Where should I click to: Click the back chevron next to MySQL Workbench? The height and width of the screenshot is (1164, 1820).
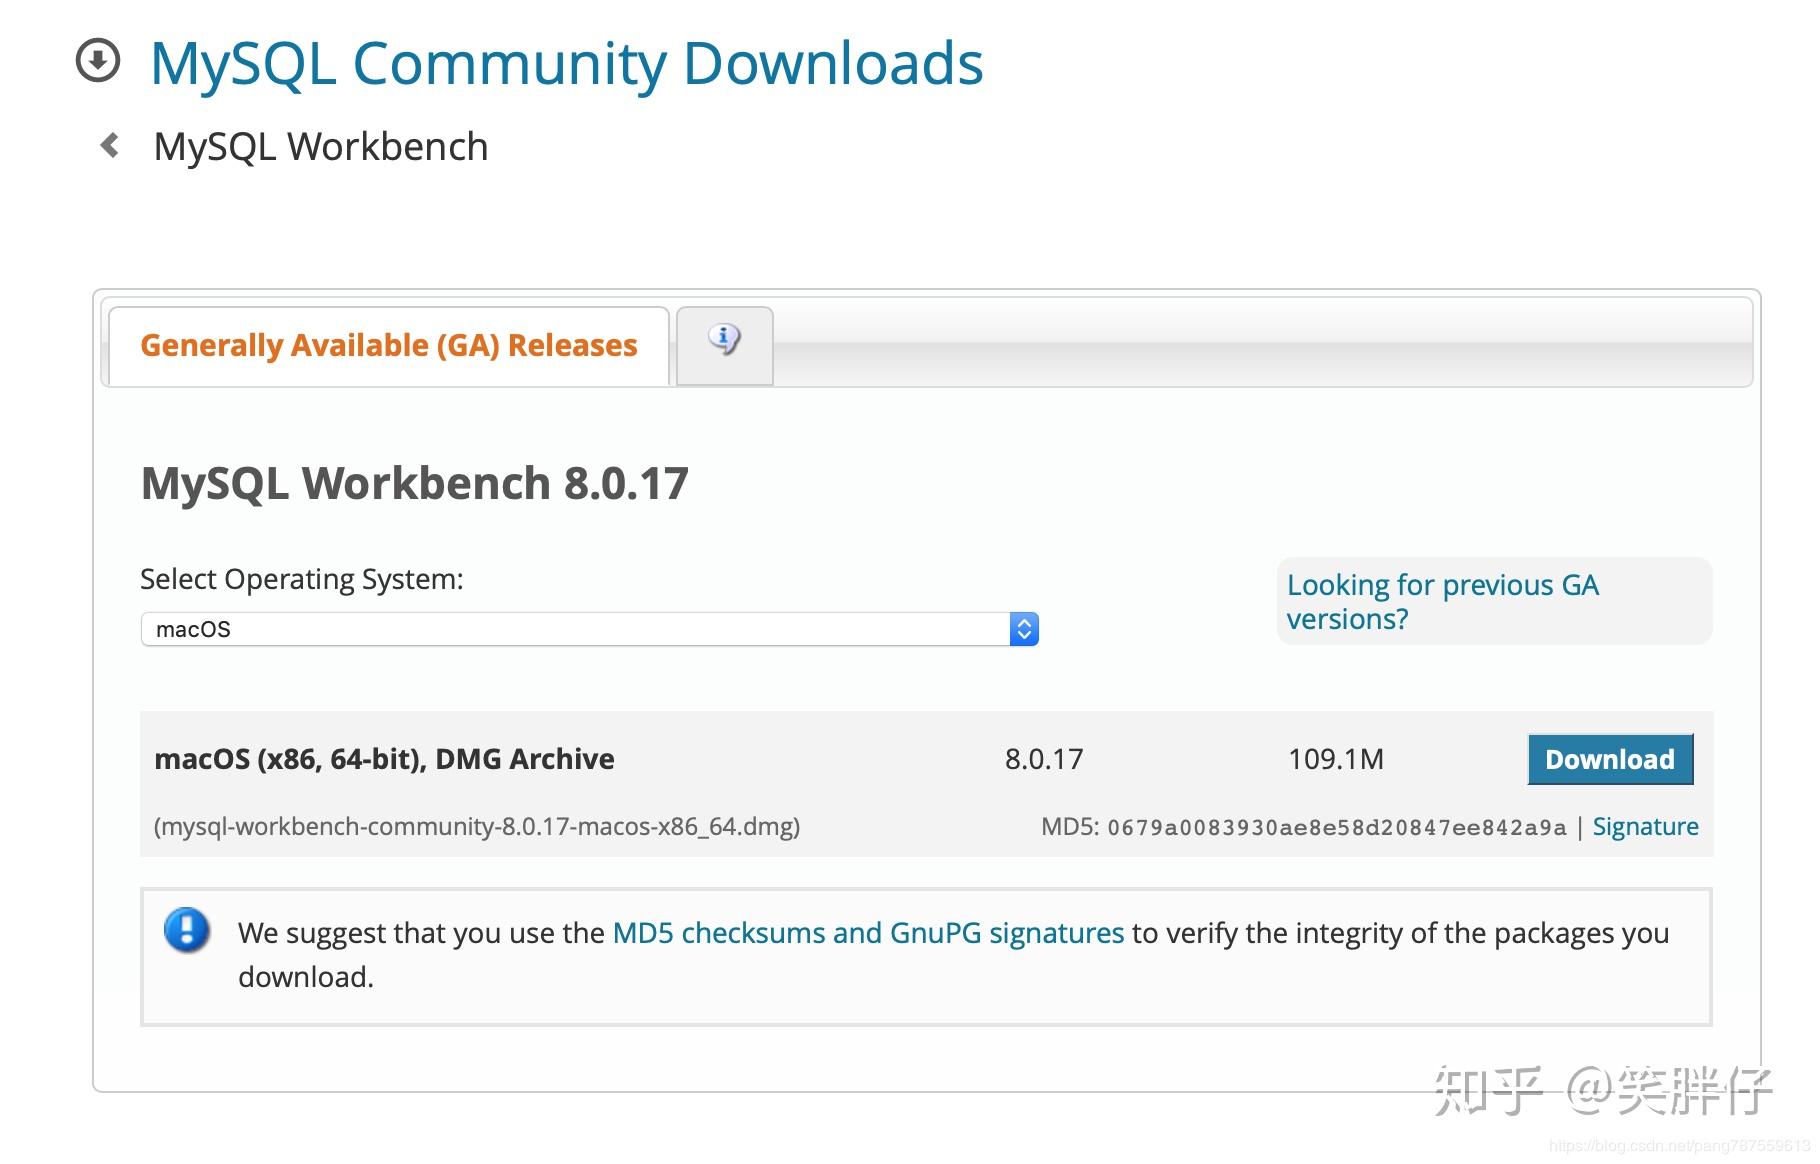(x=110, y=146)
